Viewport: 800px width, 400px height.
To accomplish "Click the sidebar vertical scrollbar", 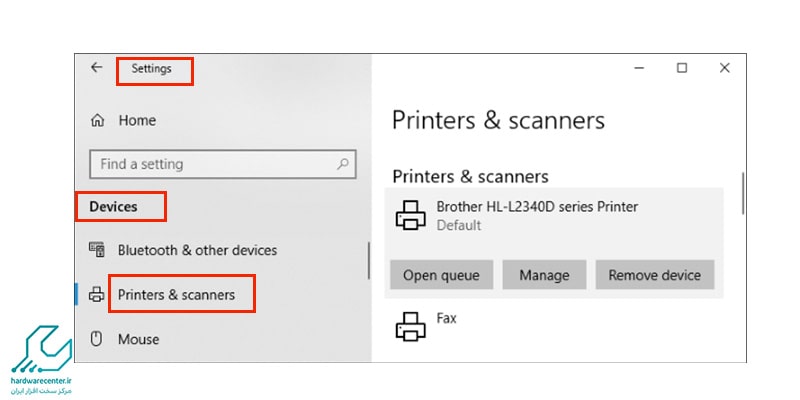I will click(x=368, y=260).
